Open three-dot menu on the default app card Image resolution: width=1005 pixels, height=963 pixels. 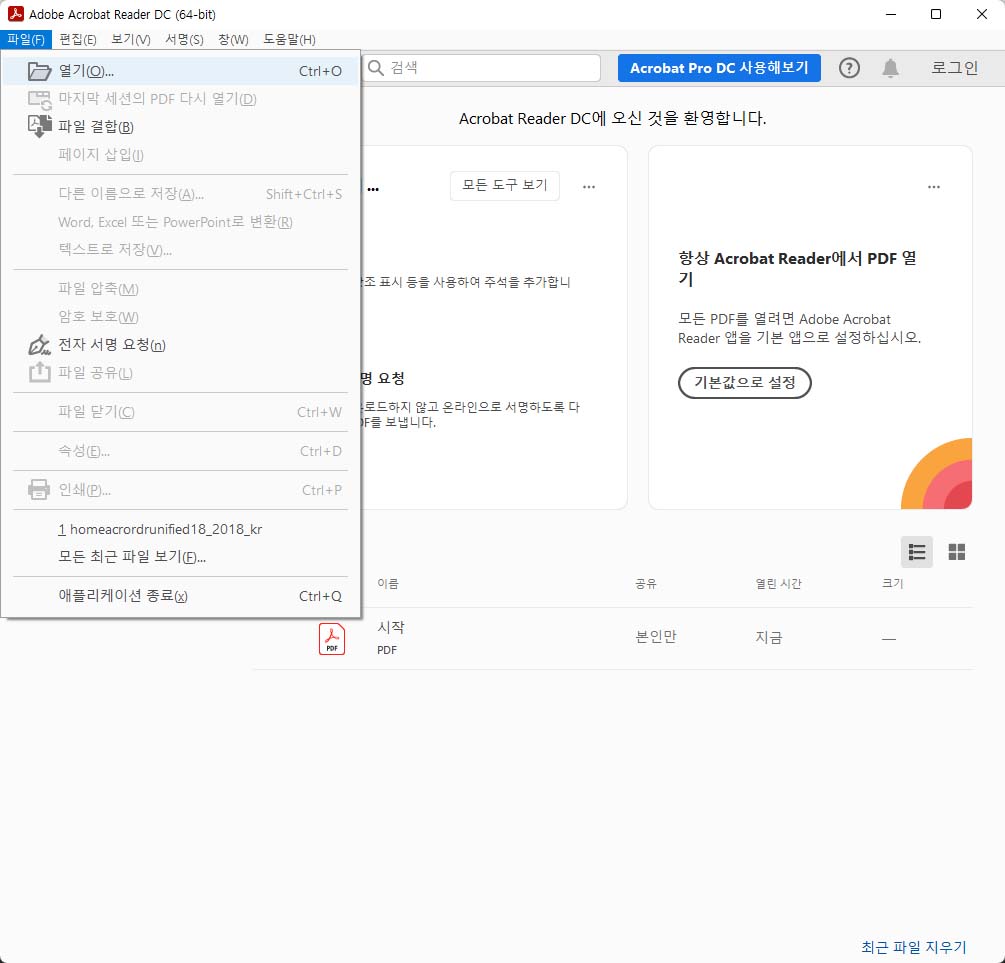point(934,187)
